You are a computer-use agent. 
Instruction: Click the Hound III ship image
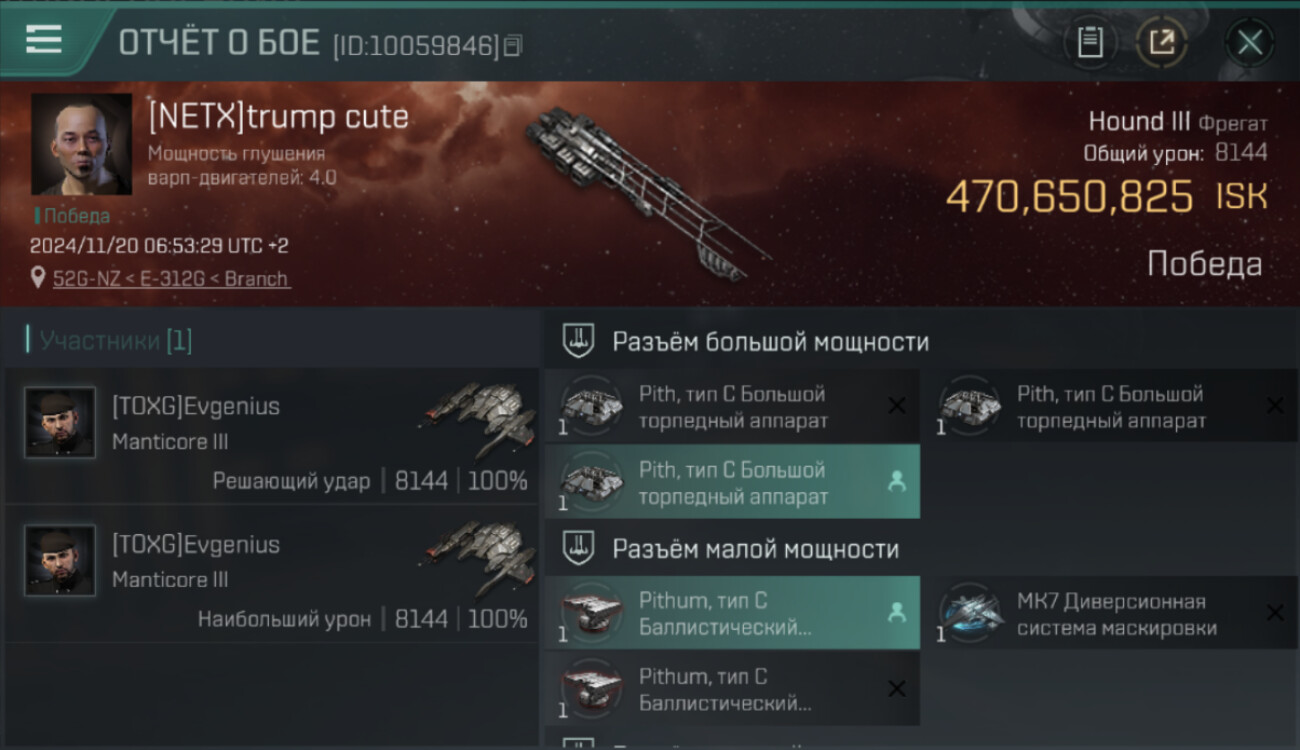640,192
